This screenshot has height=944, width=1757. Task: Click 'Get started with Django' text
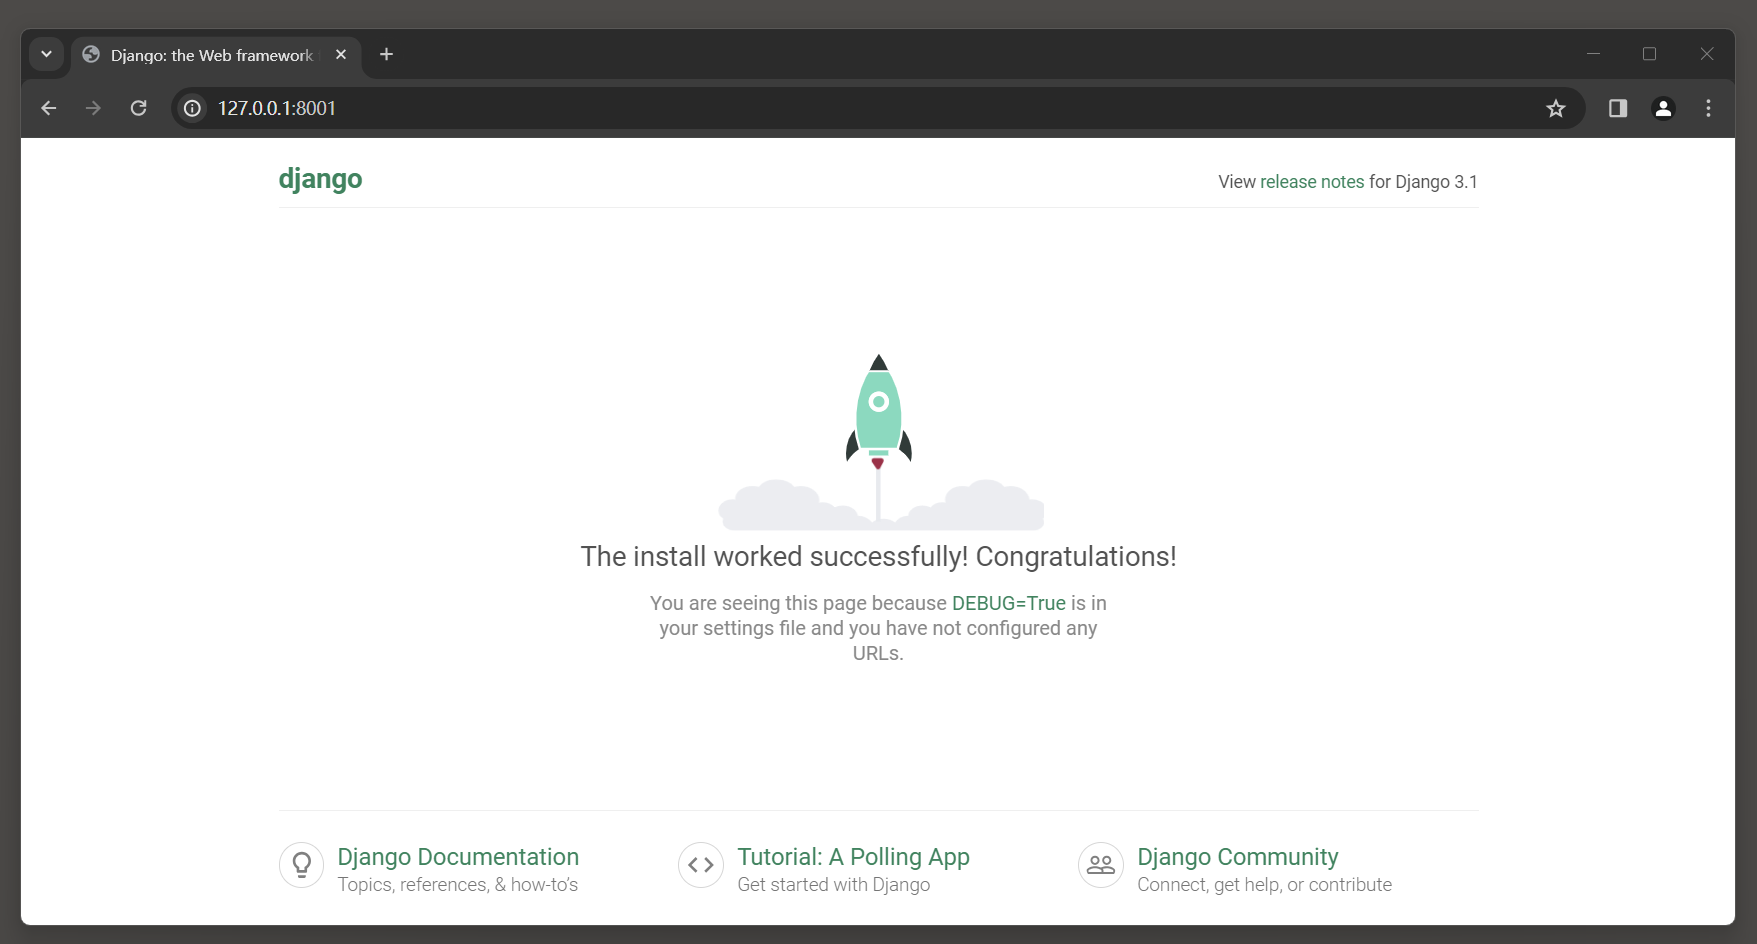click(x=834, y=885)
